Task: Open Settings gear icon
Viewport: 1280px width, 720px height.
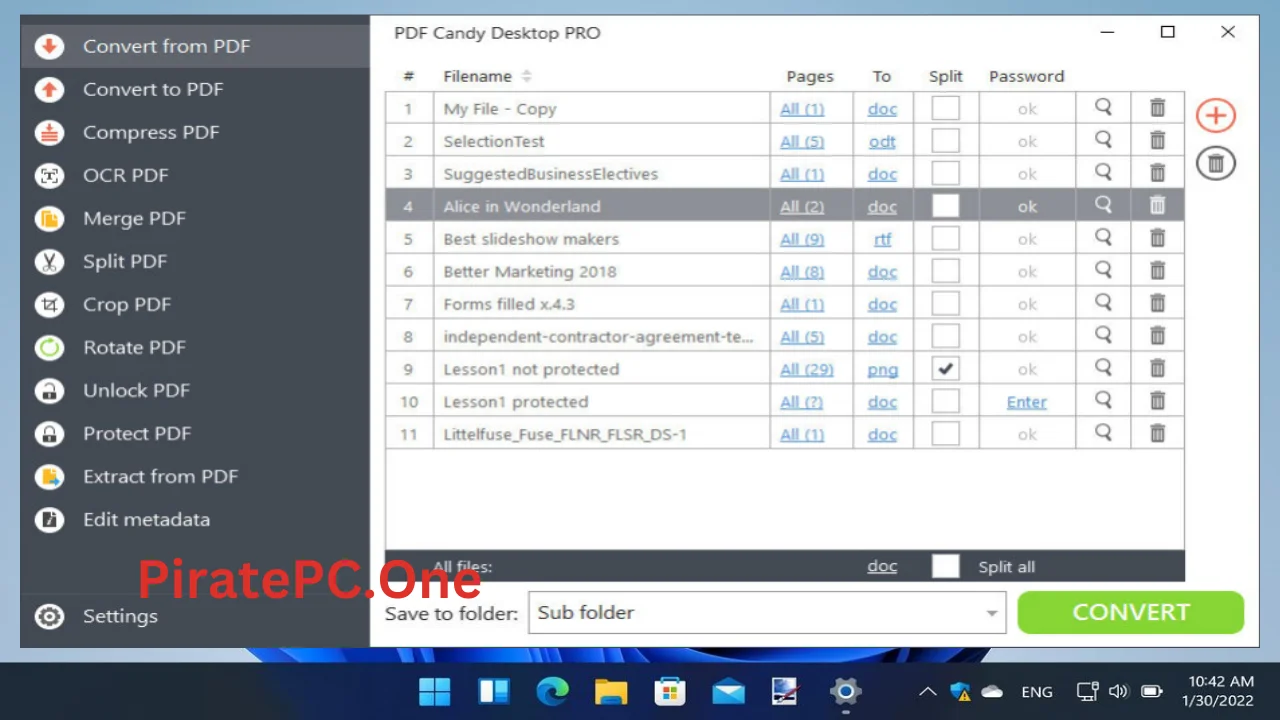Action: click(49, 616)
